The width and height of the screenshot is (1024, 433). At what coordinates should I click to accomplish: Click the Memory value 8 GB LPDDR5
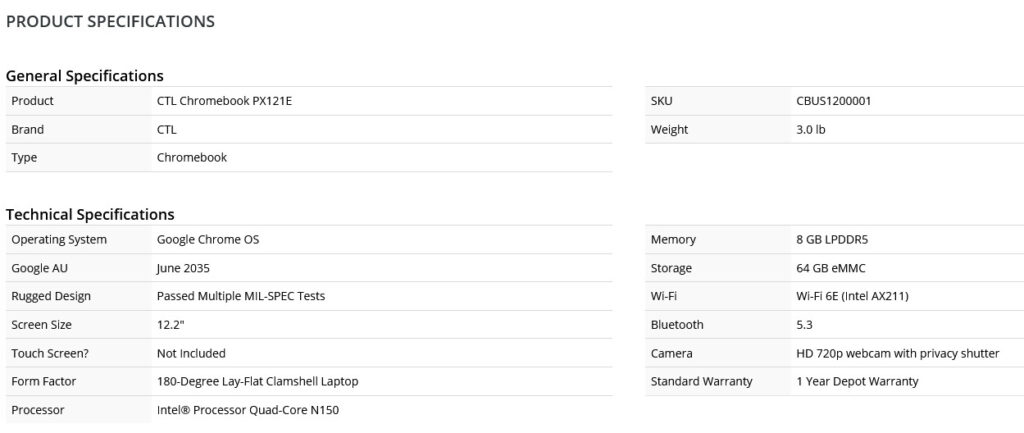[x=832, y=240]
